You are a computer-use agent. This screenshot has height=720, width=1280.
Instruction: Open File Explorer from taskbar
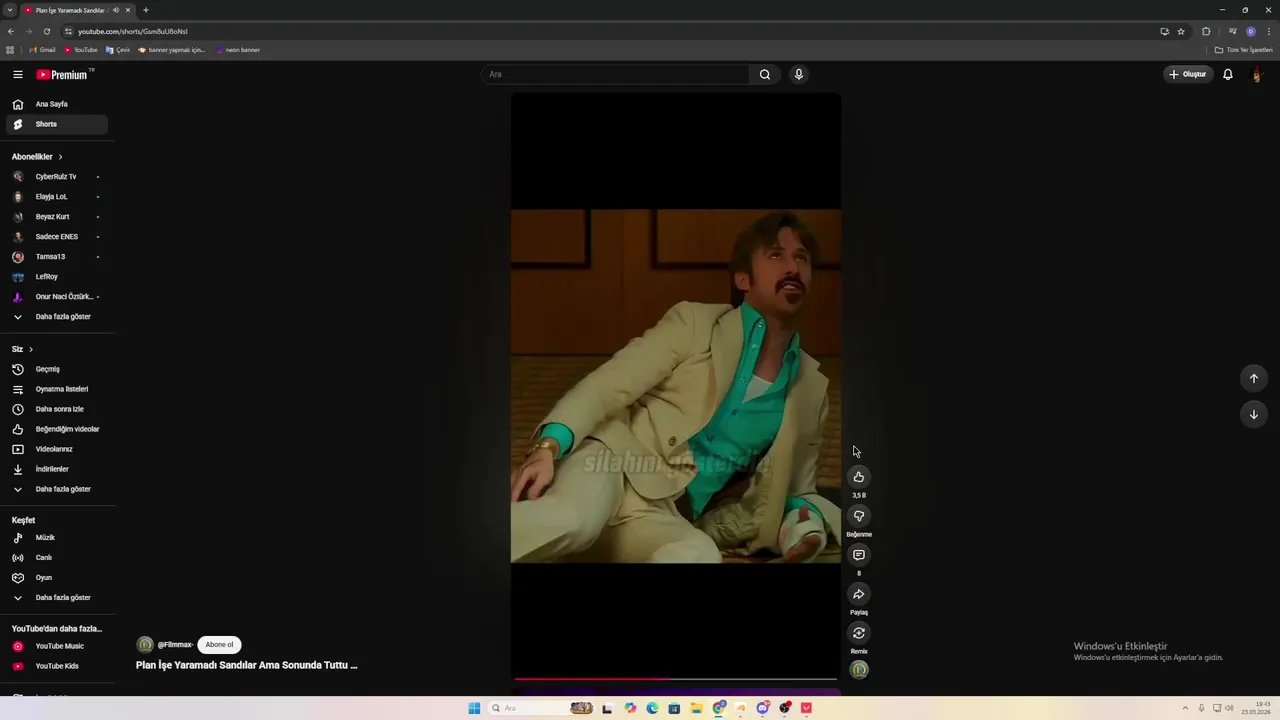coord(696,708)
